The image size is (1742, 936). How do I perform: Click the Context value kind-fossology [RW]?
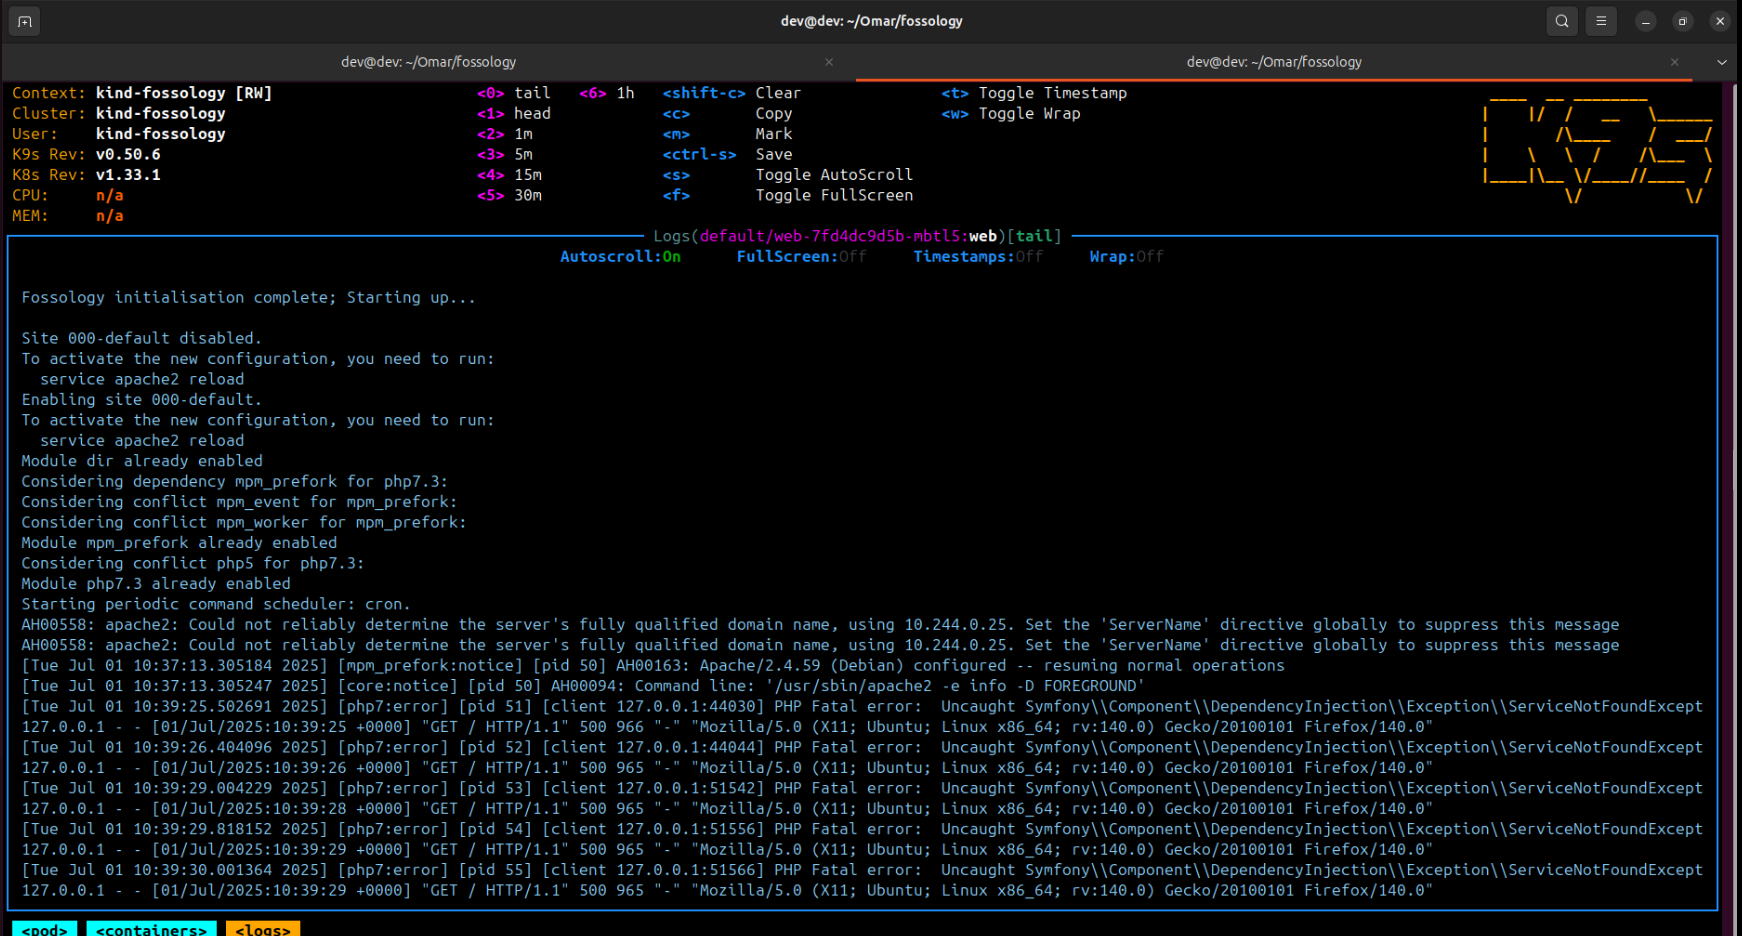click(x=184, y=93)
